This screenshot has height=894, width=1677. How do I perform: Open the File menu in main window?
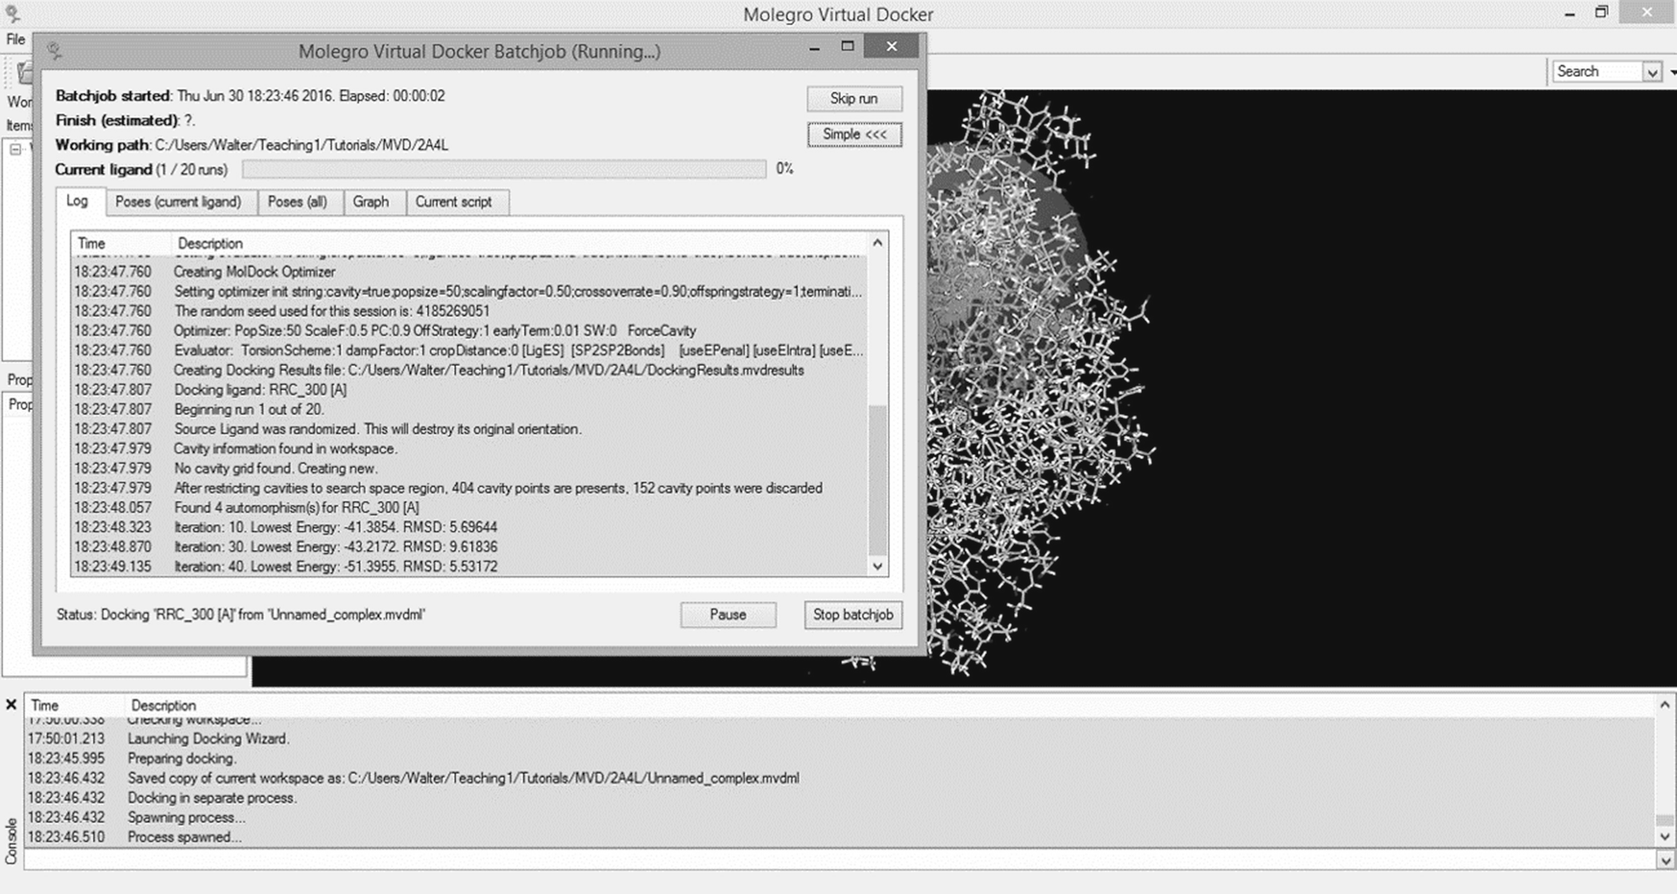tap(15, 40)
